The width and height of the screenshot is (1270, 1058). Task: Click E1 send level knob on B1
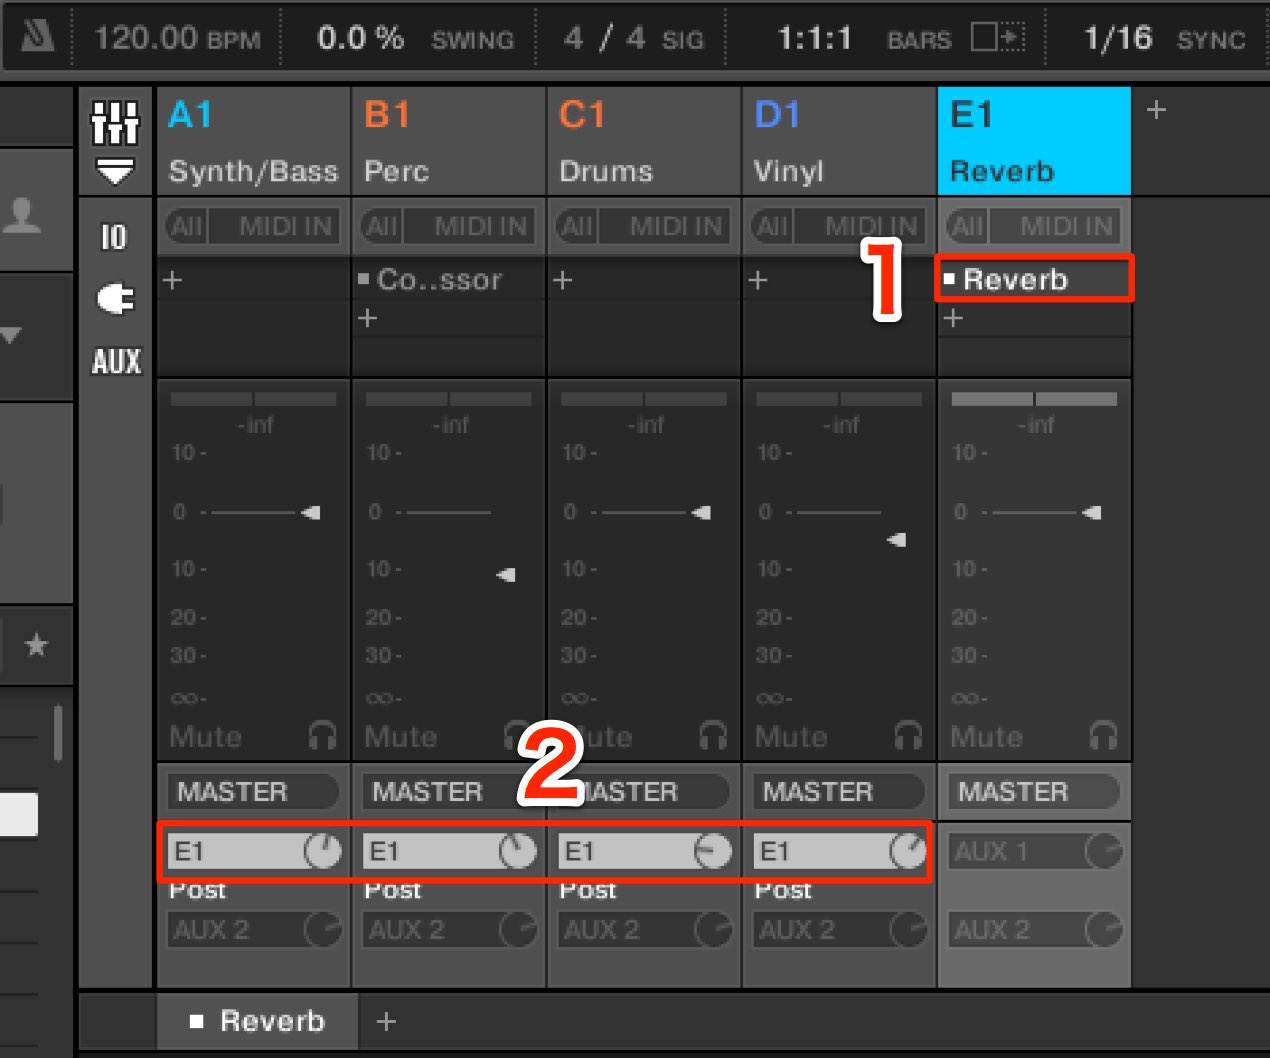tap(517, 851)
